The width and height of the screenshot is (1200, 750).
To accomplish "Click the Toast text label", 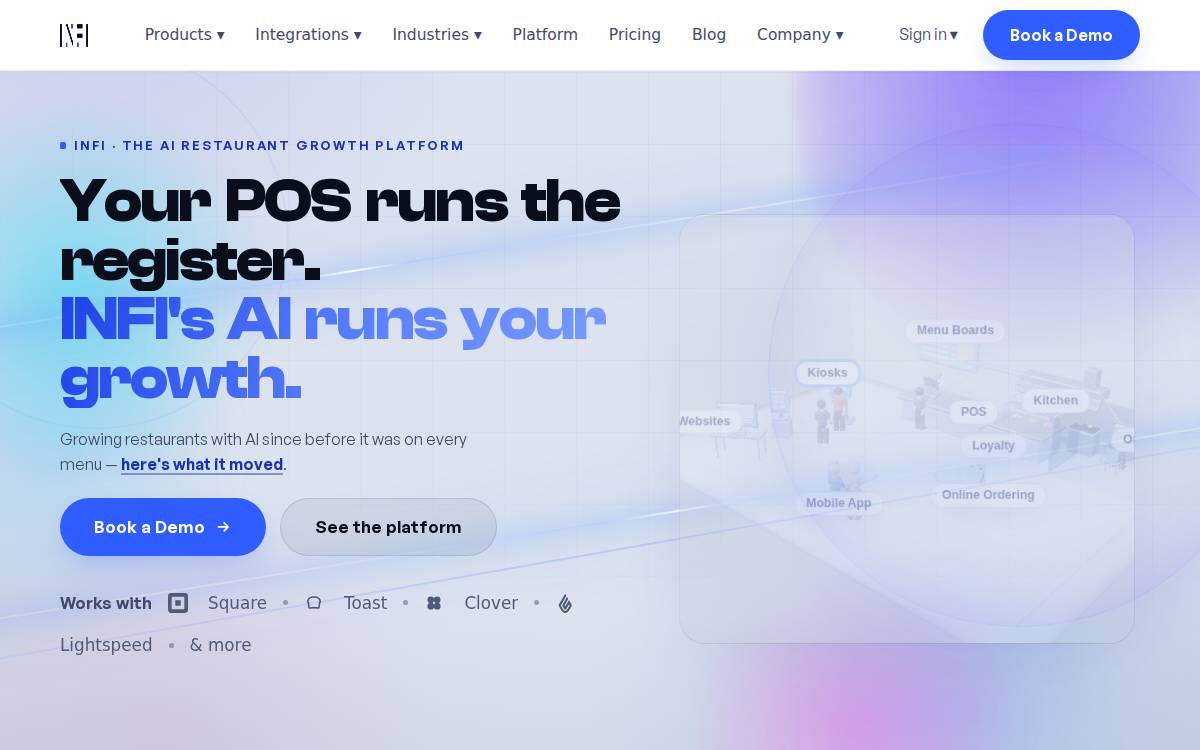I will tap(365, 603).
